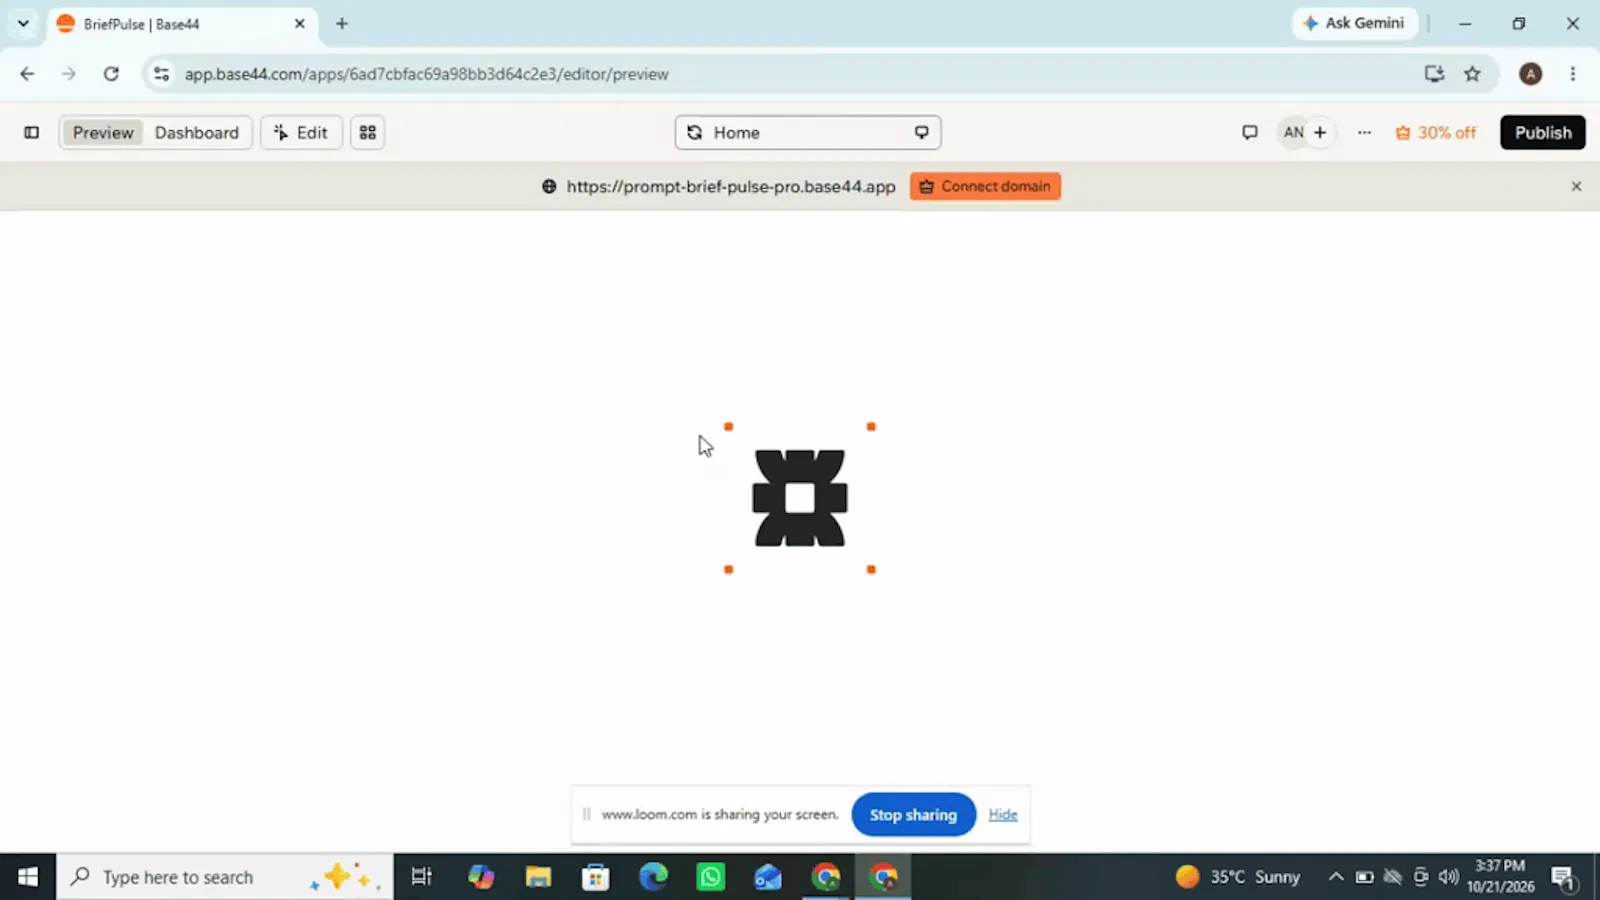The image size is (1600, 900).
Task: Open the AN user avatar
Action: (x=1293, y=132)
